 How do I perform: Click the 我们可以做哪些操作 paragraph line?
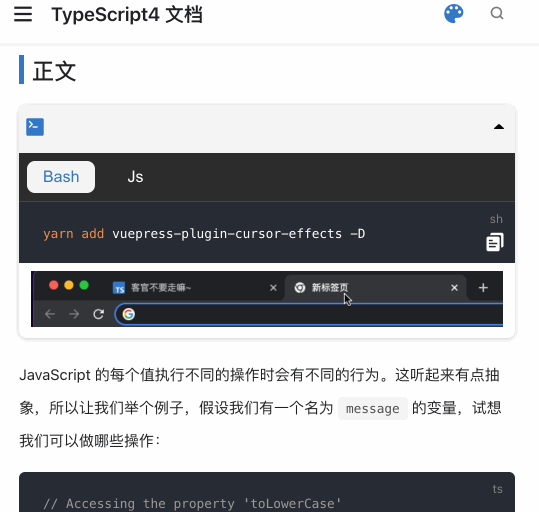(x=90, y=441)
